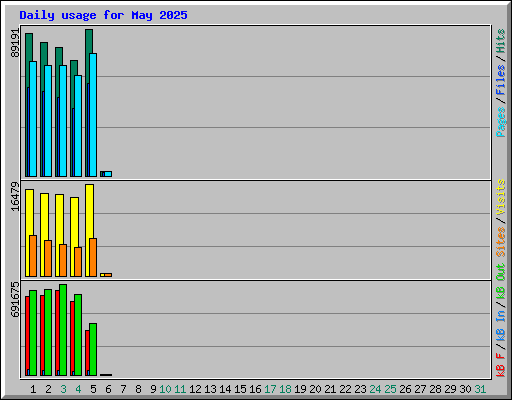512x400 pixels.
Task: Click day 30 on the x-axis
Action: 465,389
